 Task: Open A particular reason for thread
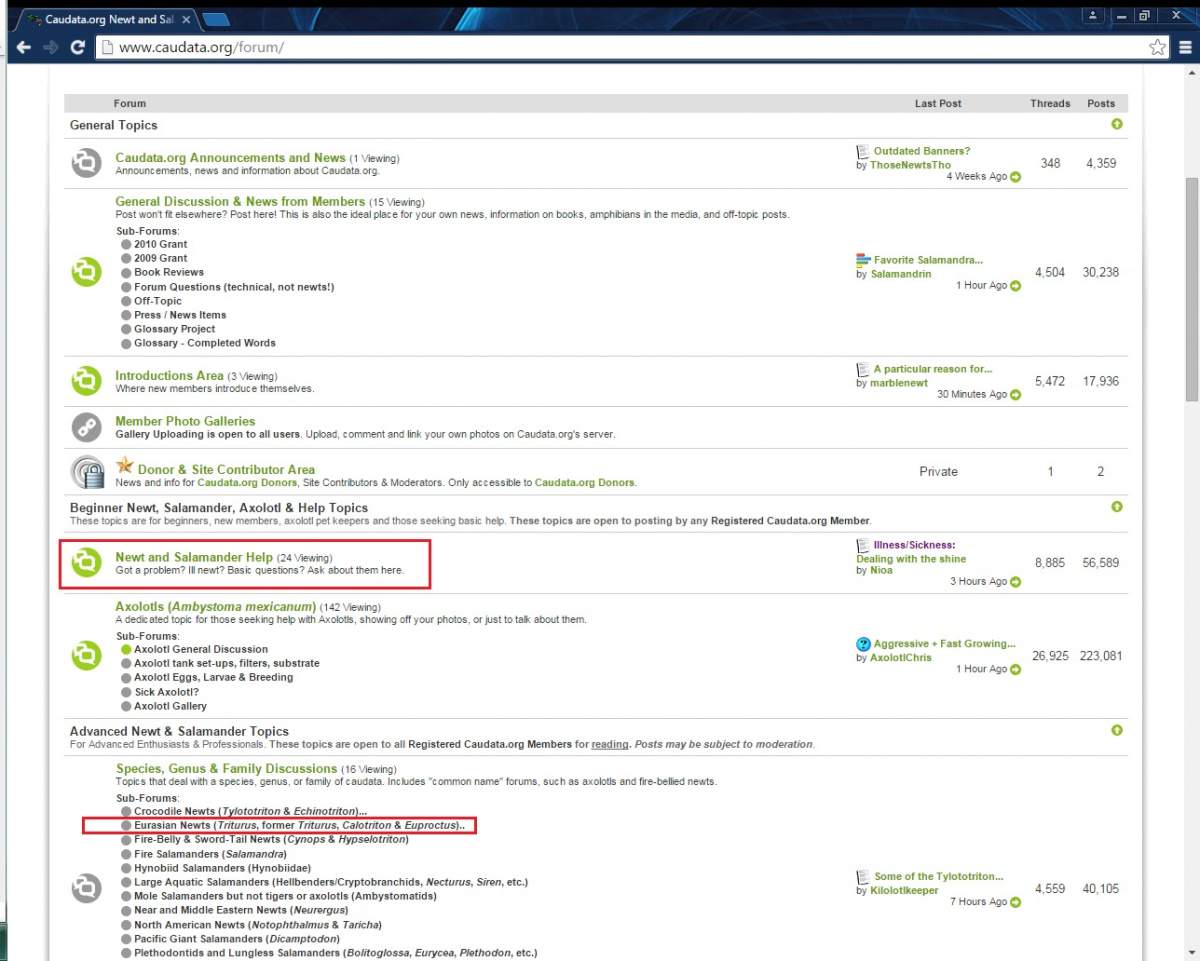click(x=933, y=369)
